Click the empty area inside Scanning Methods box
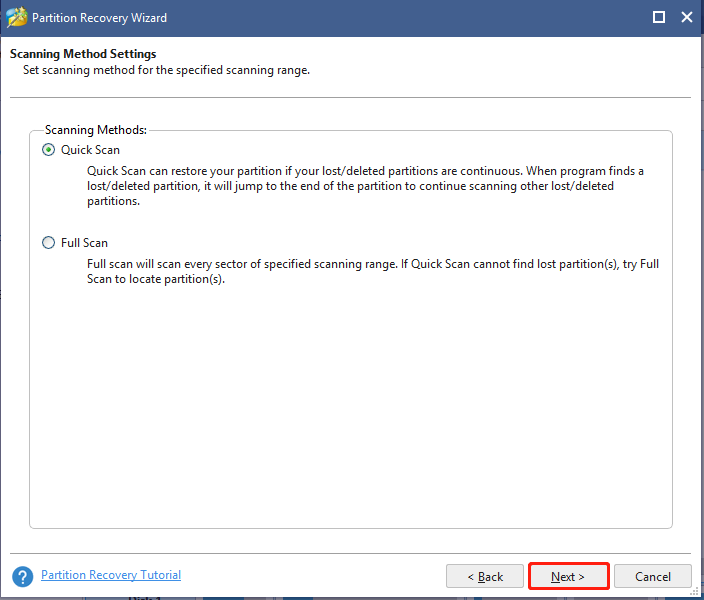The width and height of the screenshot is (704, 600). point(350,404)
